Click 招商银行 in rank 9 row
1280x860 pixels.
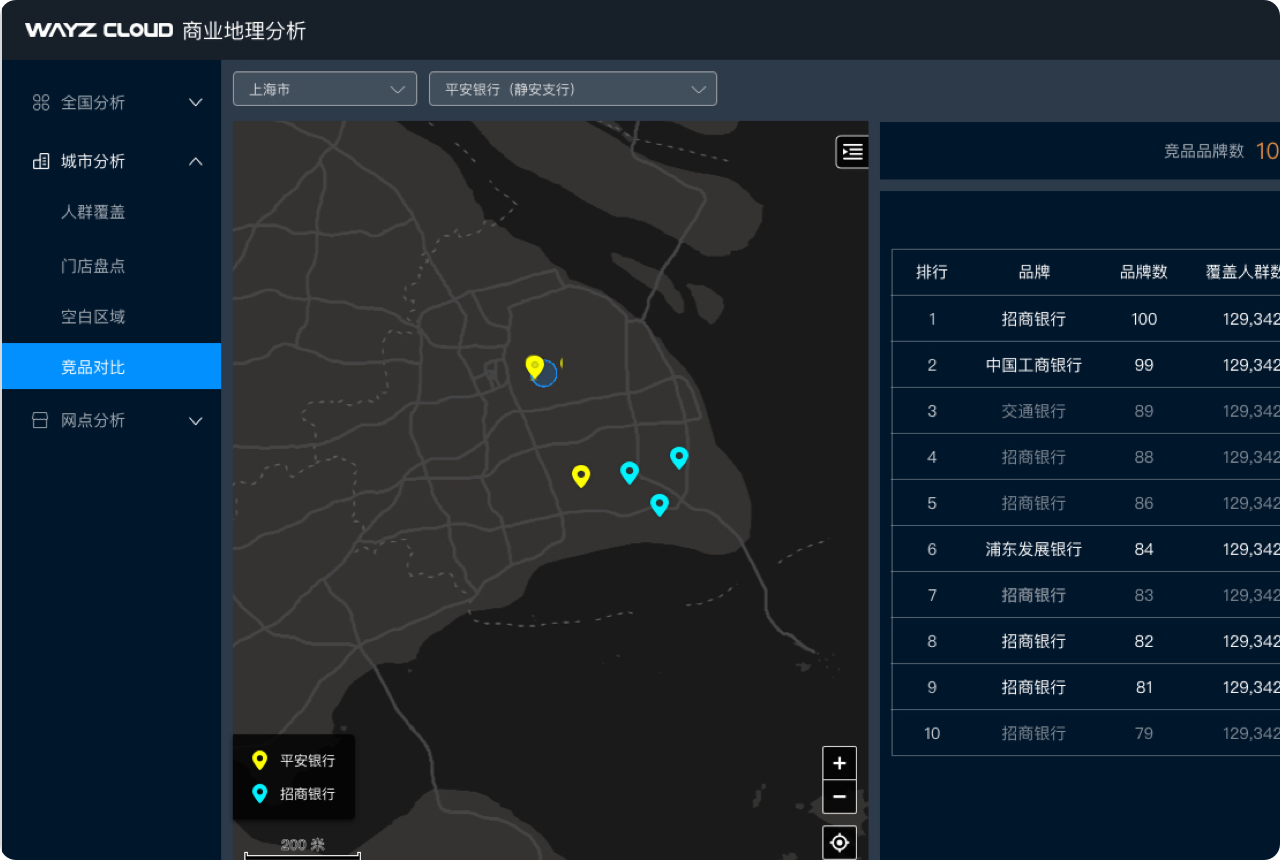(1034, 687)
